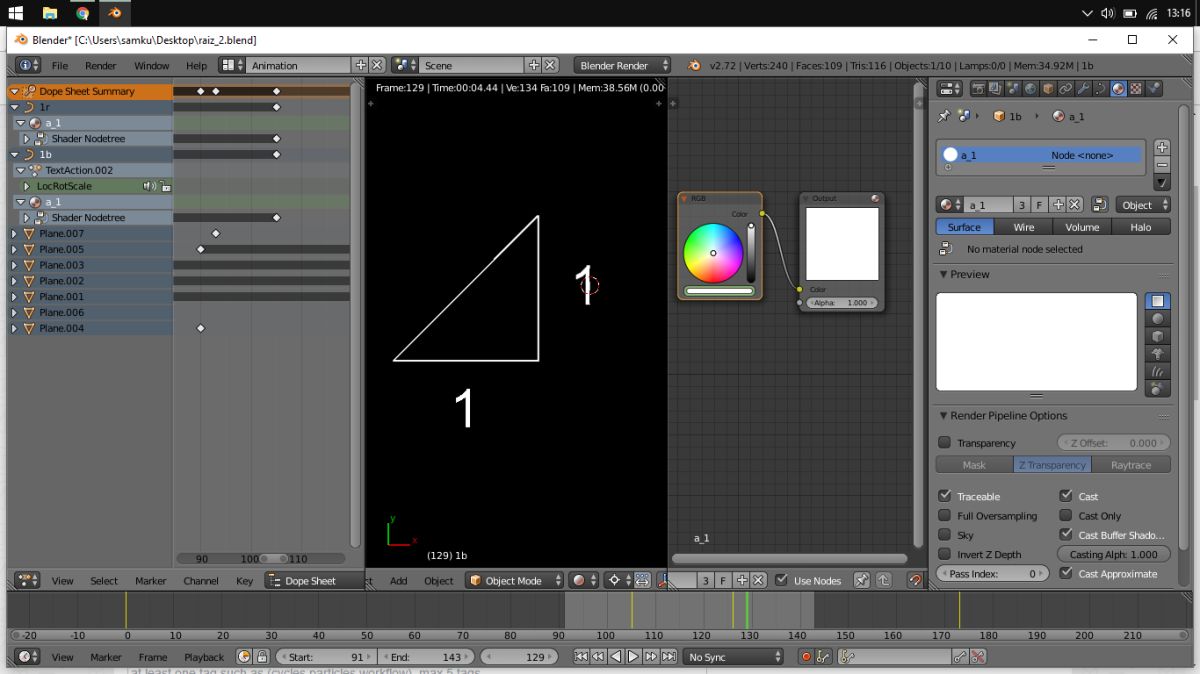Select the Volume material type
Screen dimensions: 1200x674
[1082, 227]
